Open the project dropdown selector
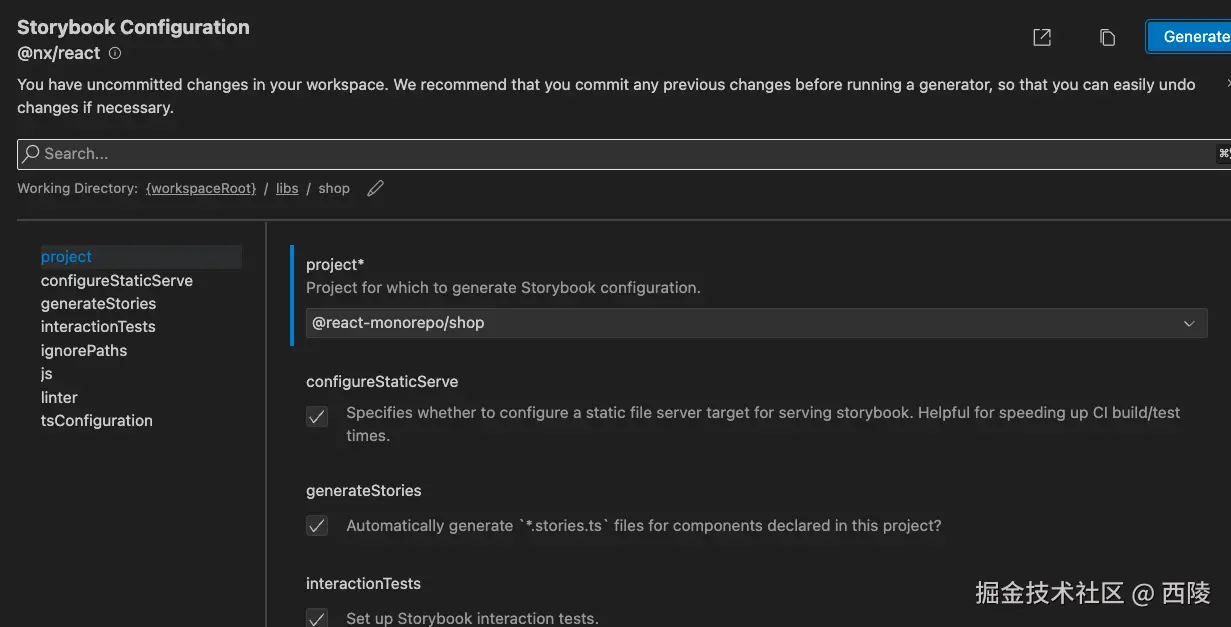The width and height of the screenshot is (1231, 627). (x=756, y=323)
